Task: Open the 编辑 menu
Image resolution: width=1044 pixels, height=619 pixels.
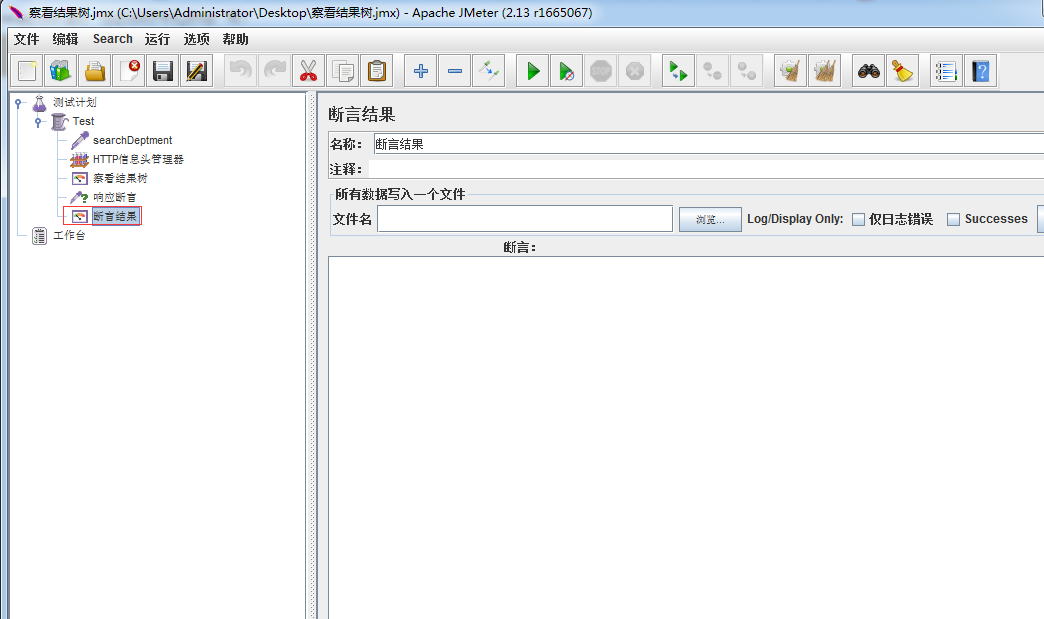Action: point(65,39)
